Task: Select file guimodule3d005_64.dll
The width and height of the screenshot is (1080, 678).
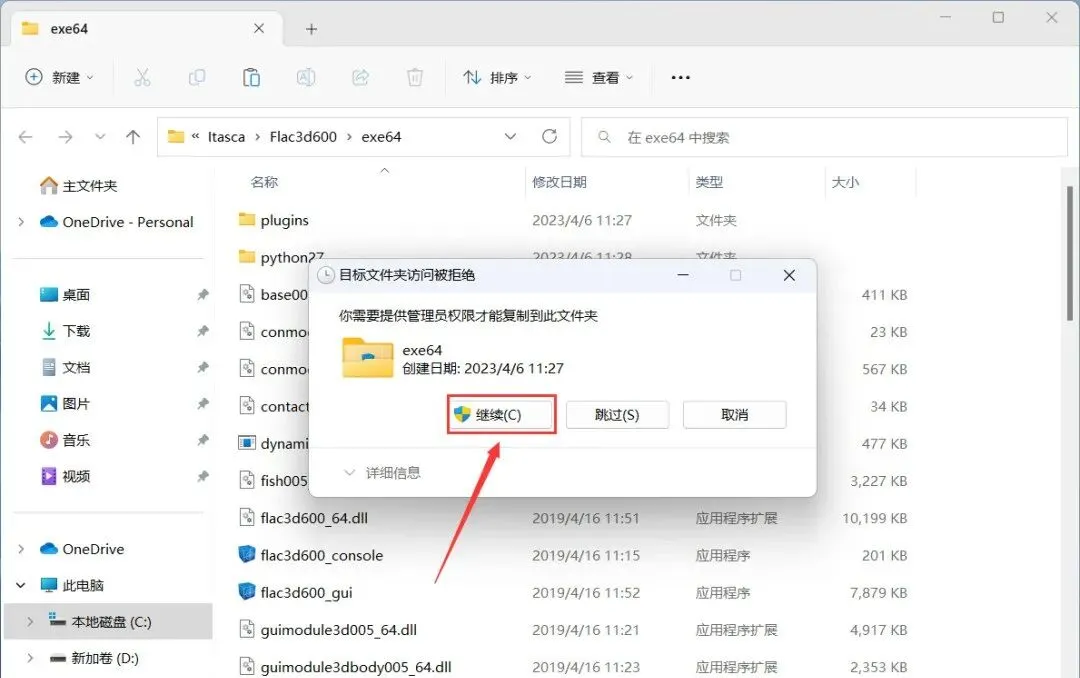Action: tap(338, 629)
